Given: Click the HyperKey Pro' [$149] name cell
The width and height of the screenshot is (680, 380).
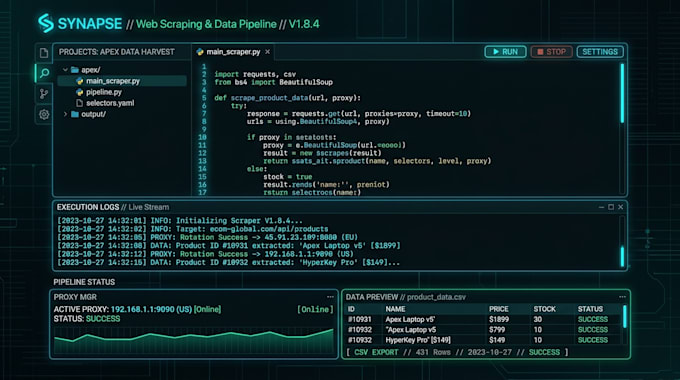Looking at the screenshot, I should click(418, 340).
